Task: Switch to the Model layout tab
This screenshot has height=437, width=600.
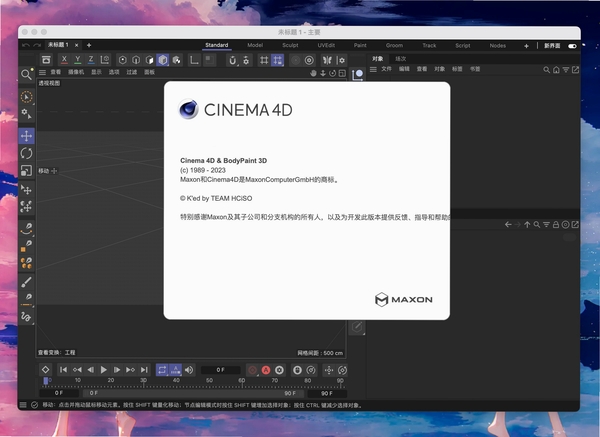Action: click(255, 45)
